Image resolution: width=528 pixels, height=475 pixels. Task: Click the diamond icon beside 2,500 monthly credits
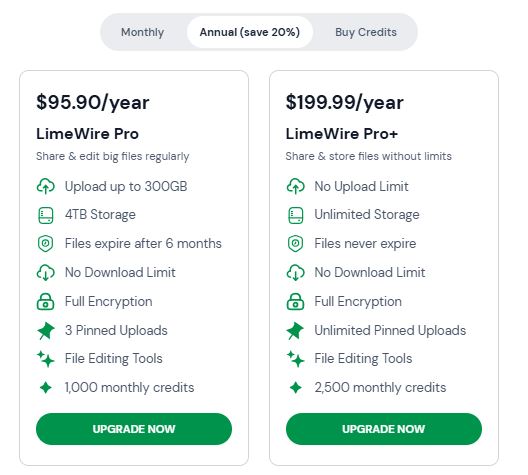295,387
